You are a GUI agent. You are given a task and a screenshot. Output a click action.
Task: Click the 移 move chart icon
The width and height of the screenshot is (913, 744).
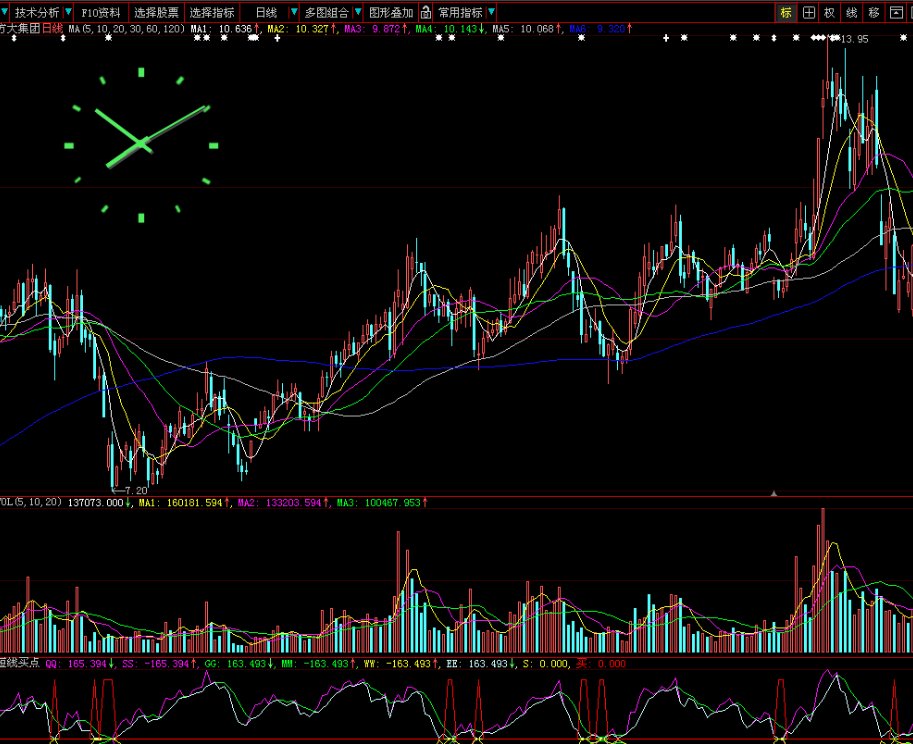[x=874, y=13]
